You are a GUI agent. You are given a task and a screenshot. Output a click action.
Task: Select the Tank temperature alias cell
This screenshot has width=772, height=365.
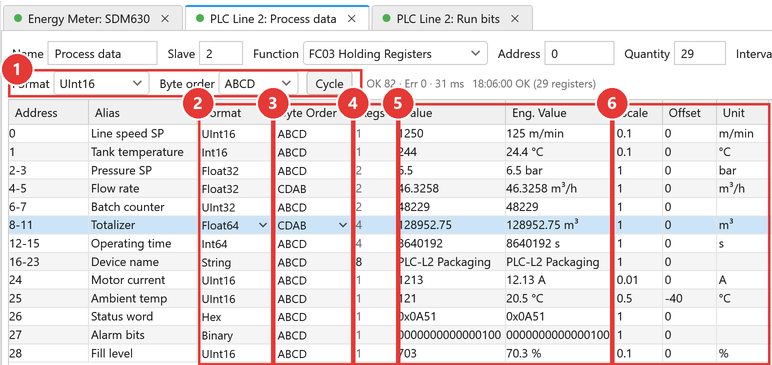[x=143, y=152]
